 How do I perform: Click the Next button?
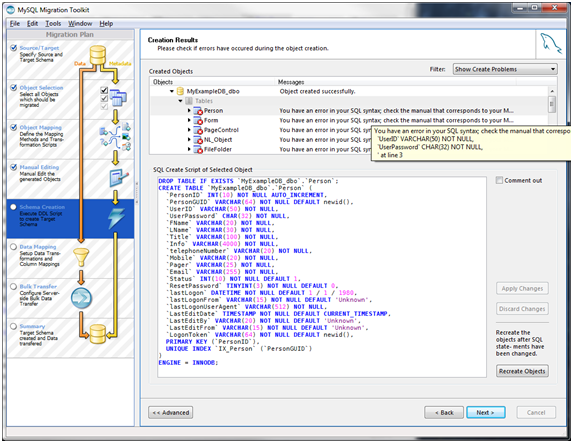(x=486, y=412)
